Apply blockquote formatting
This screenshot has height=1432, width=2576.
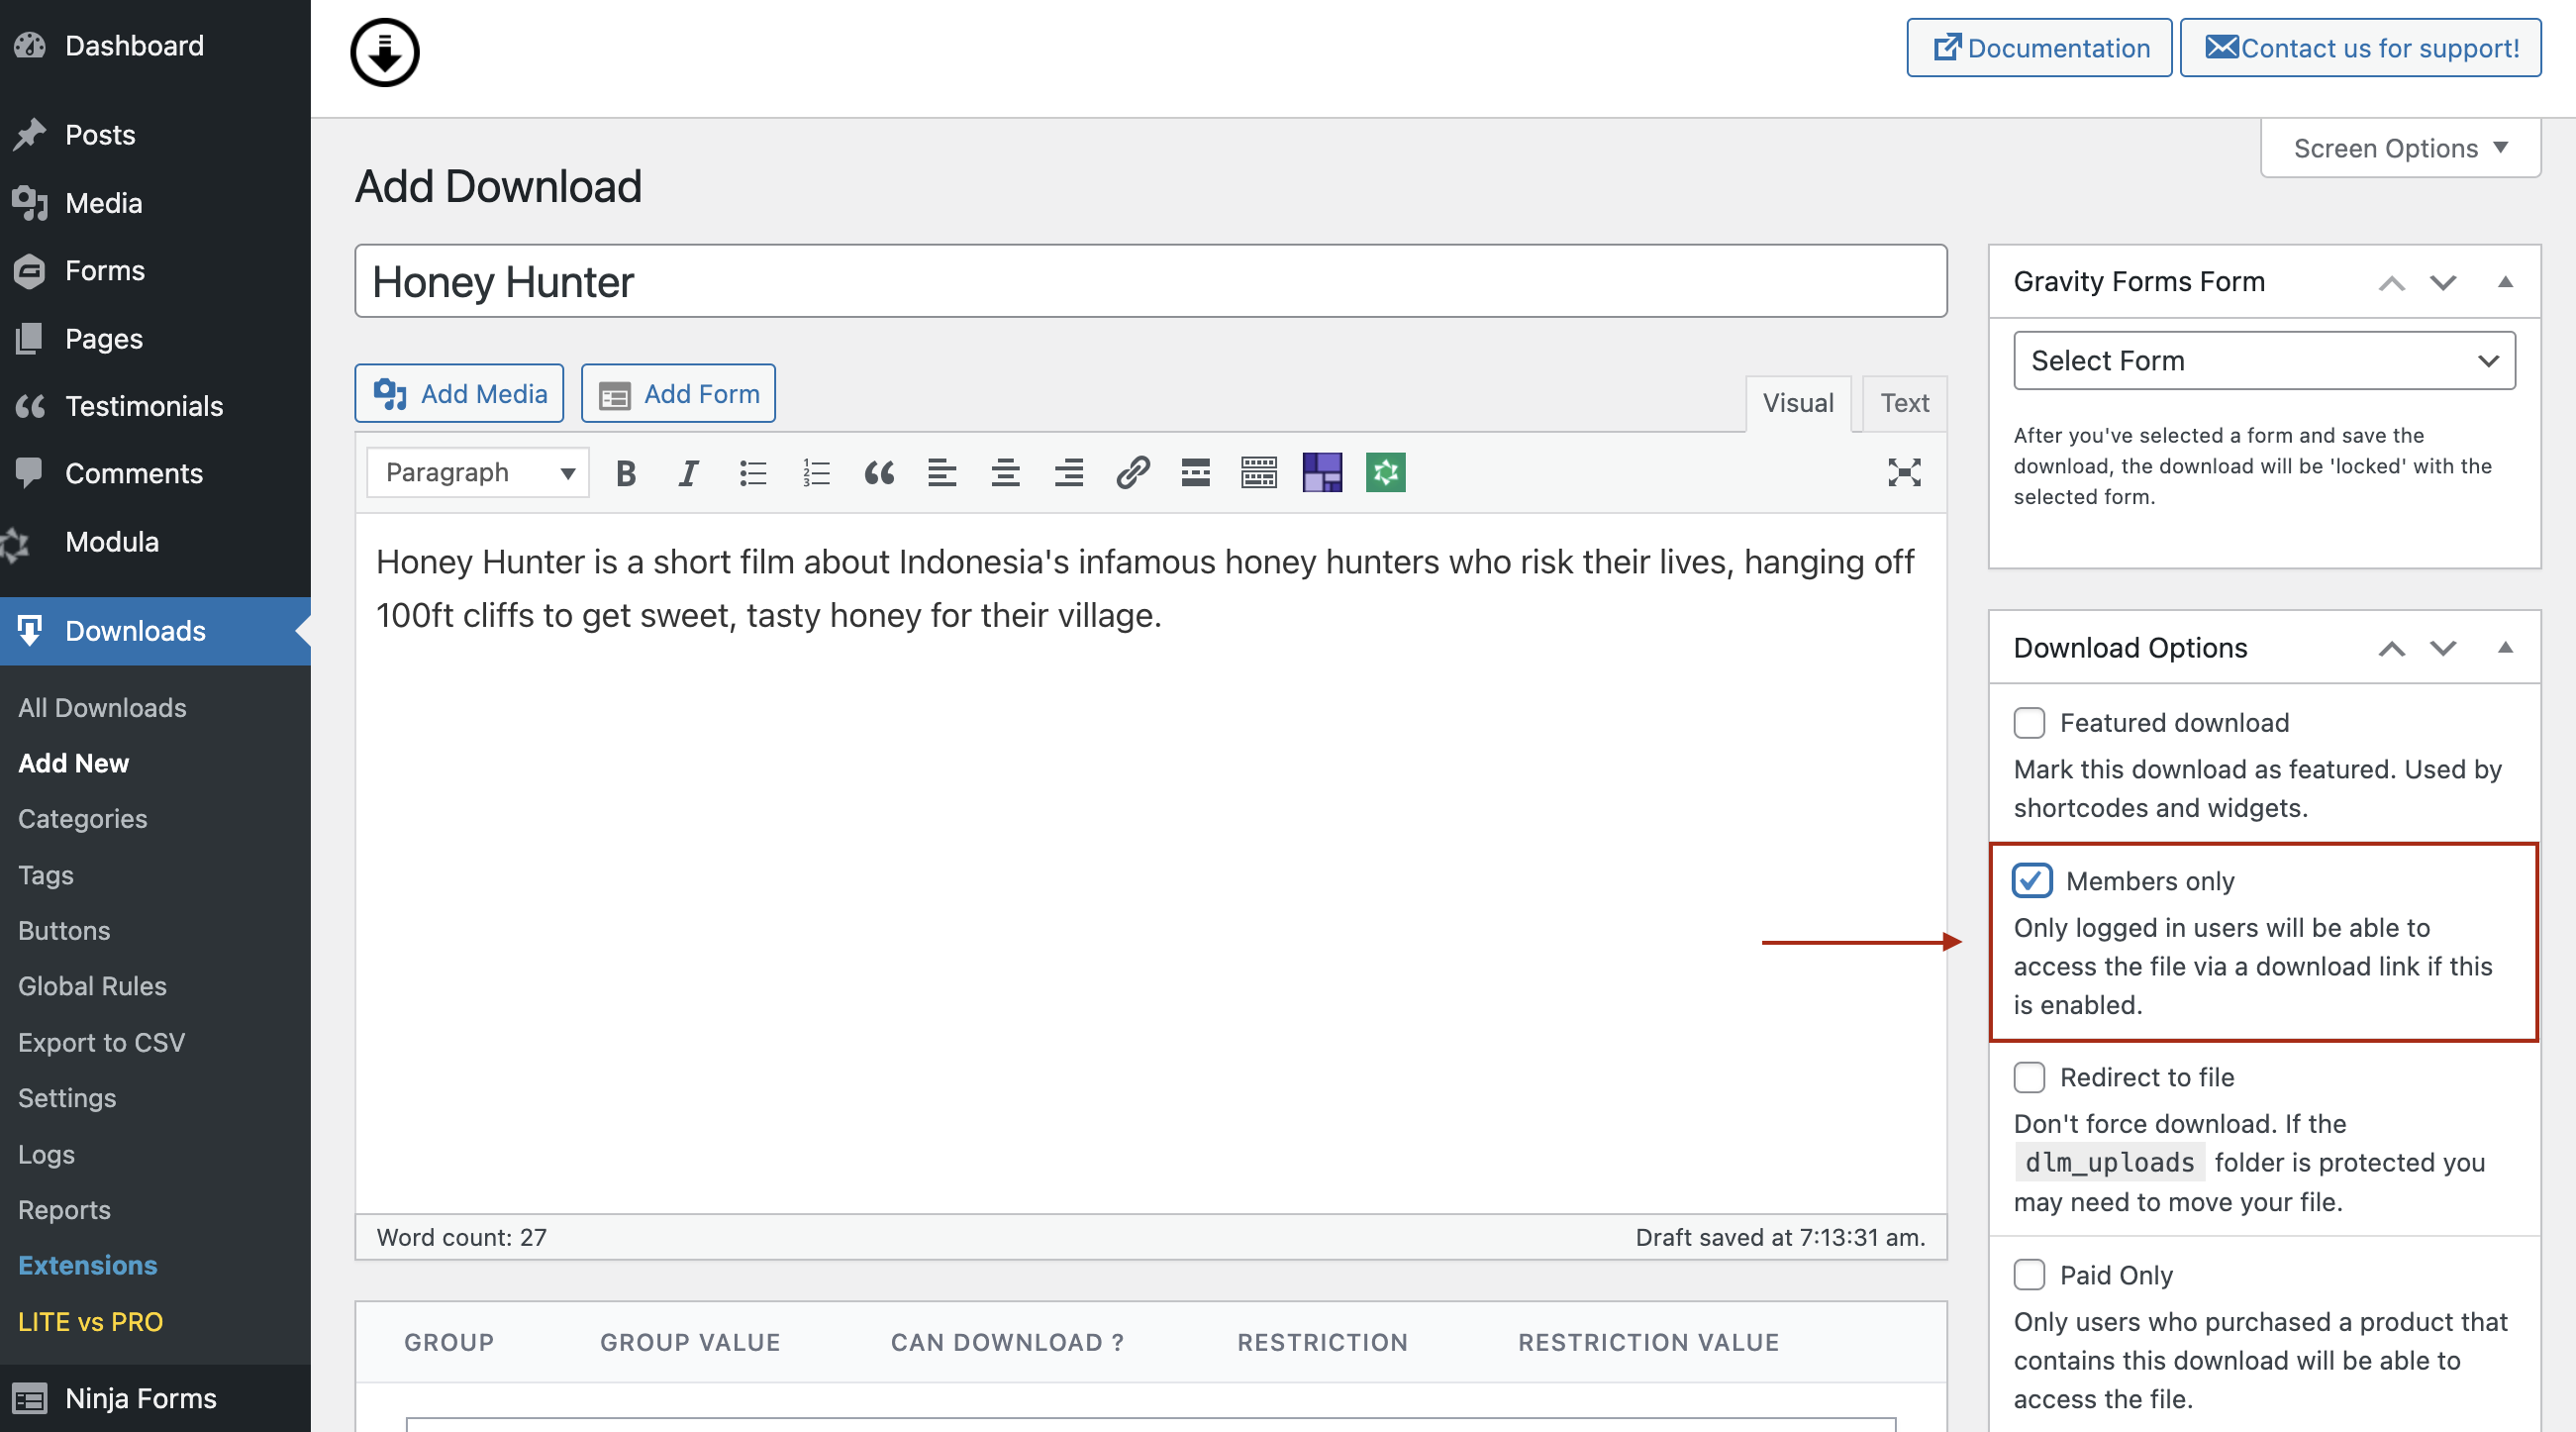click(x=879, y=472)
